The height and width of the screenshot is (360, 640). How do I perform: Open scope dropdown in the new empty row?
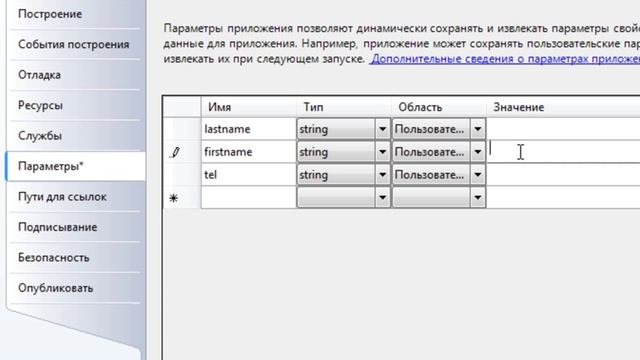pos(478,198)
